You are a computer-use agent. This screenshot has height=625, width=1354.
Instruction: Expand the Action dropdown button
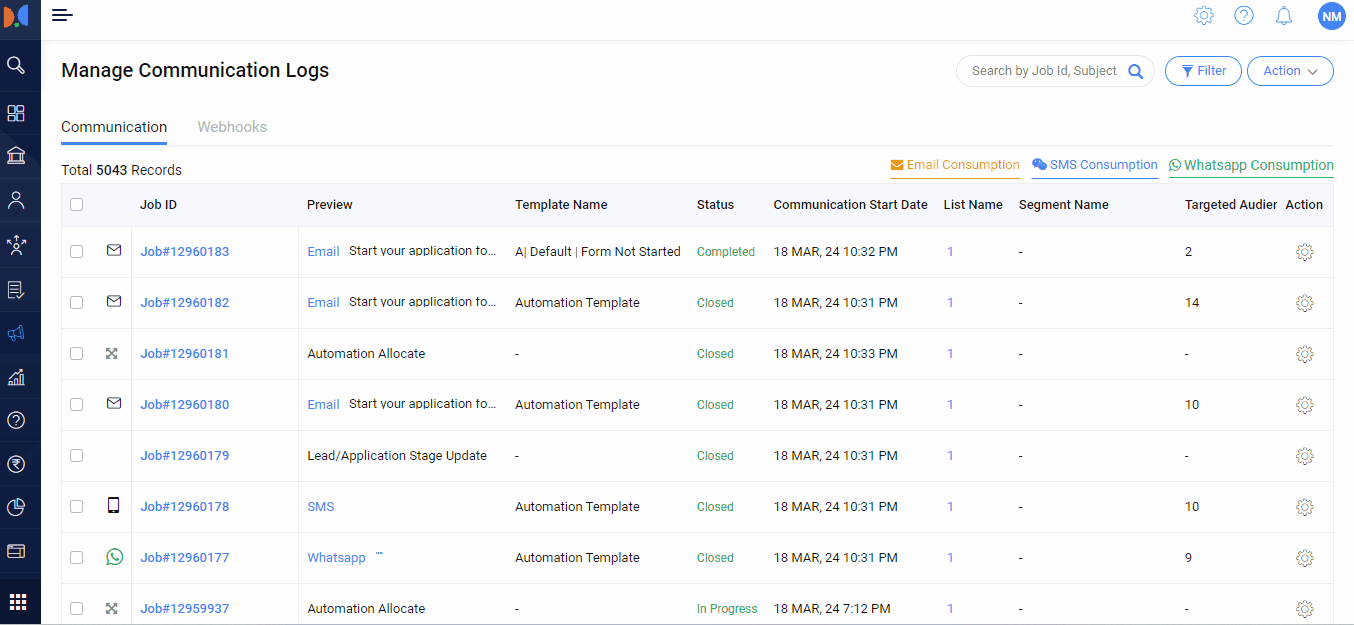coord(1290,71)
